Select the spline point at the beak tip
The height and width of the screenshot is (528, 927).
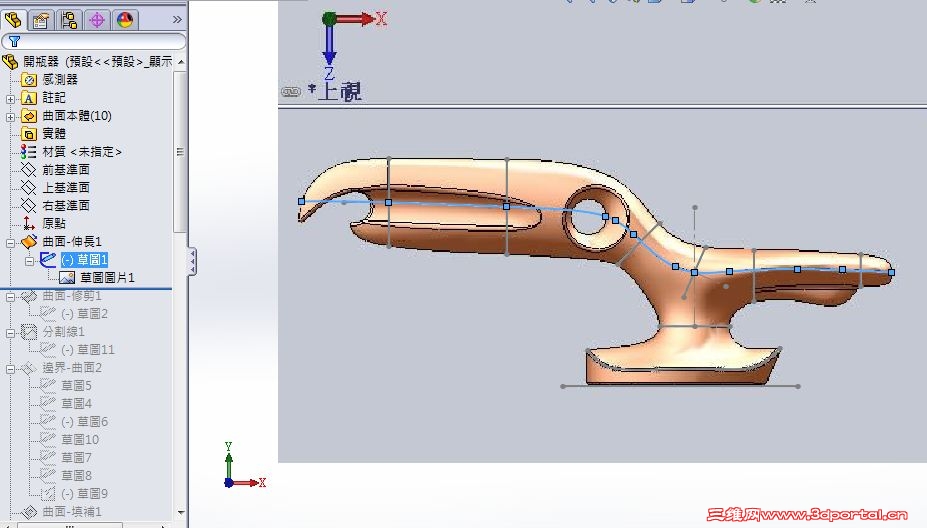[x=302, y=202]
